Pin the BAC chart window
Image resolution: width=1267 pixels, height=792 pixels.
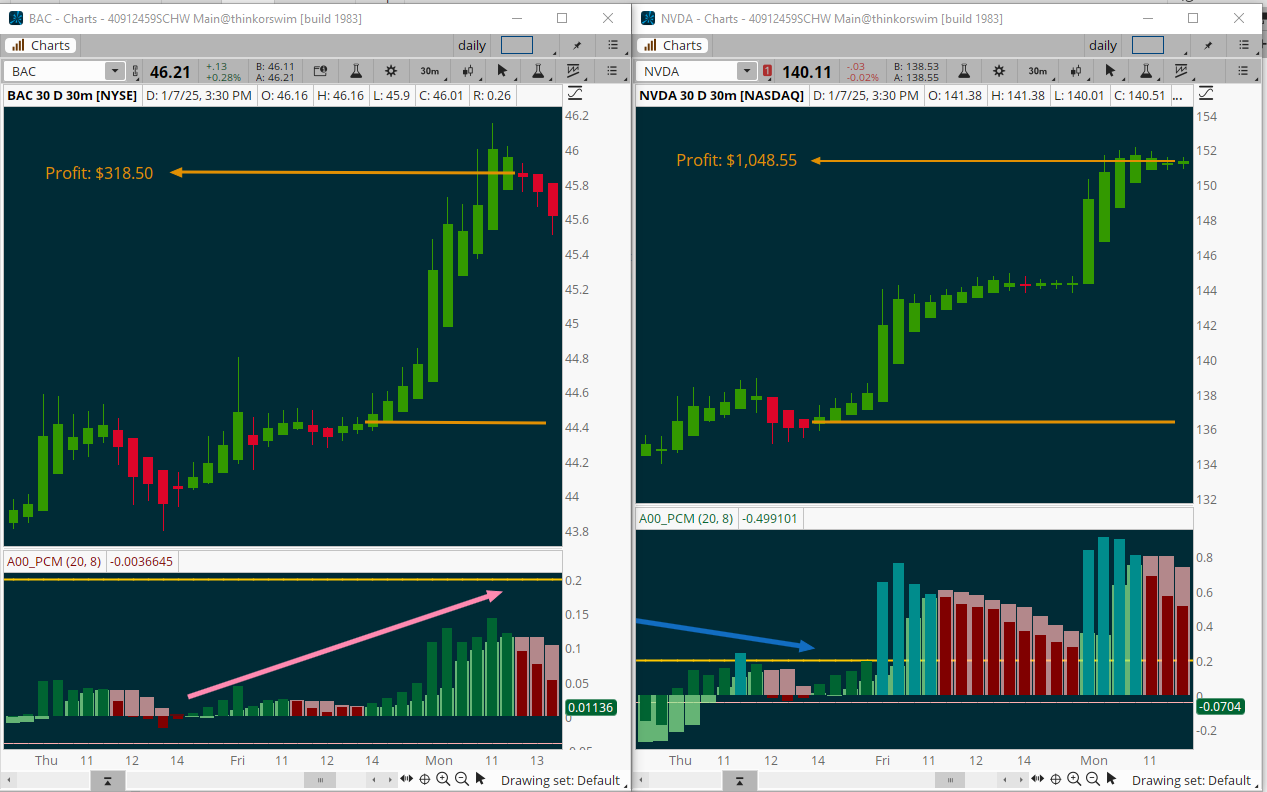point(577,45)
